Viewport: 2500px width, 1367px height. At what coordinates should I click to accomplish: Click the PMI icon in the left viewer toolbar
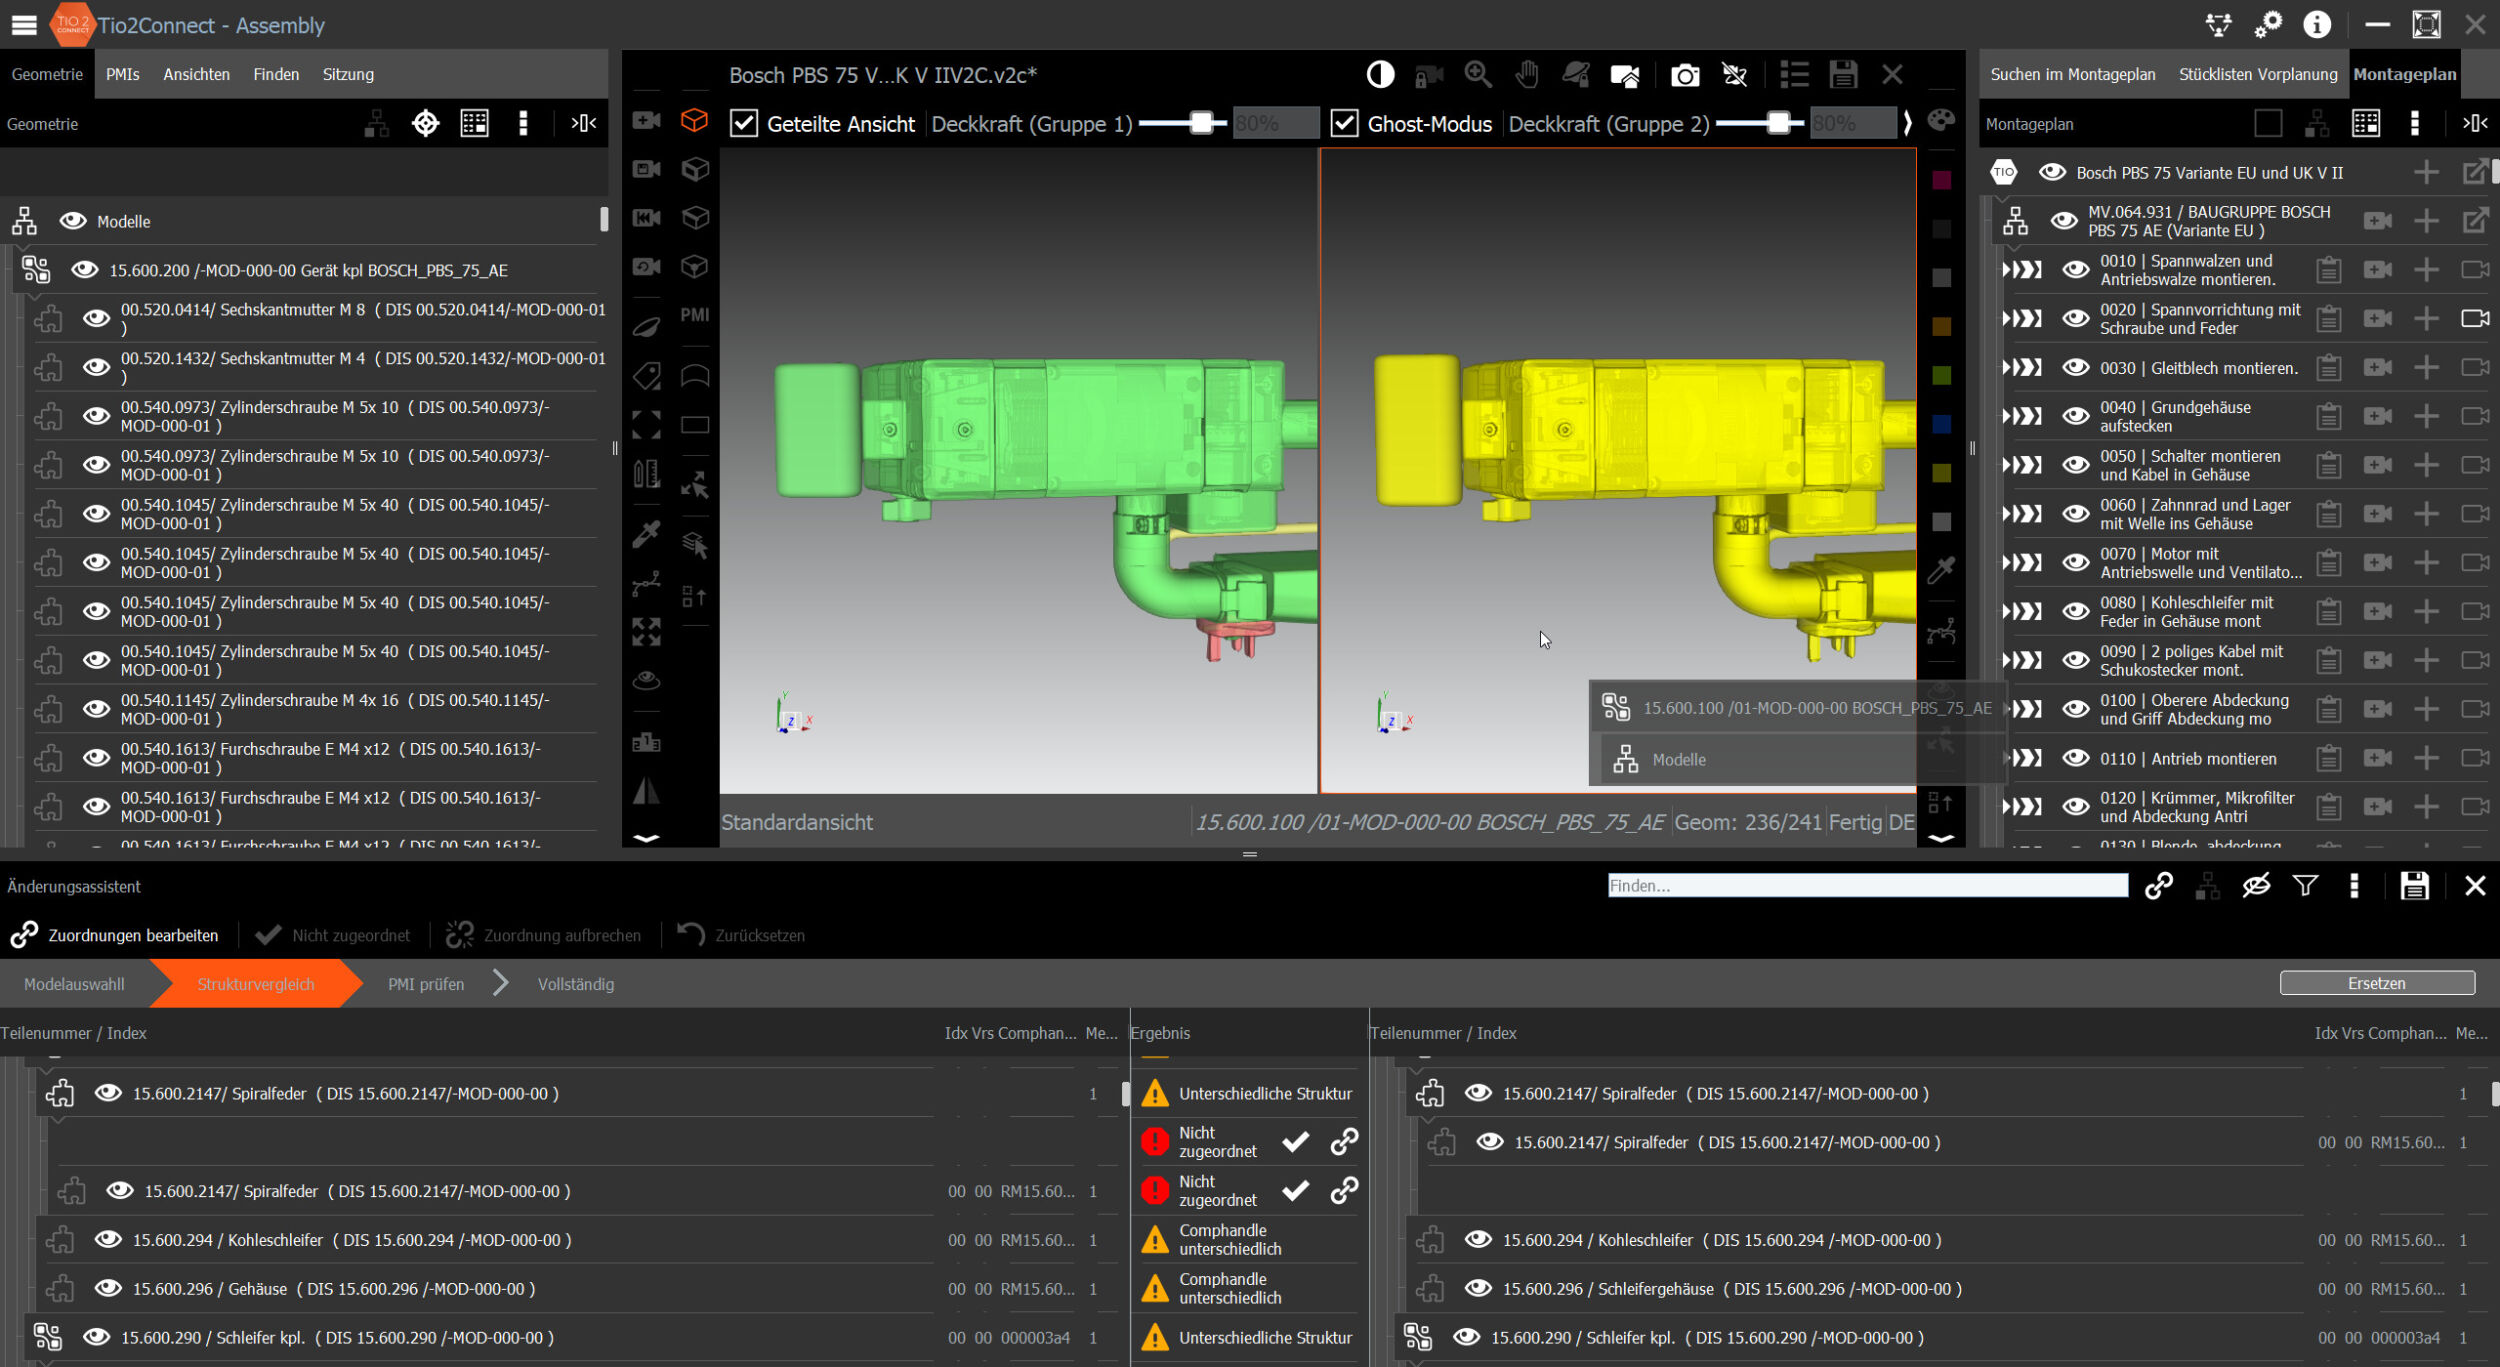(694, 315)
